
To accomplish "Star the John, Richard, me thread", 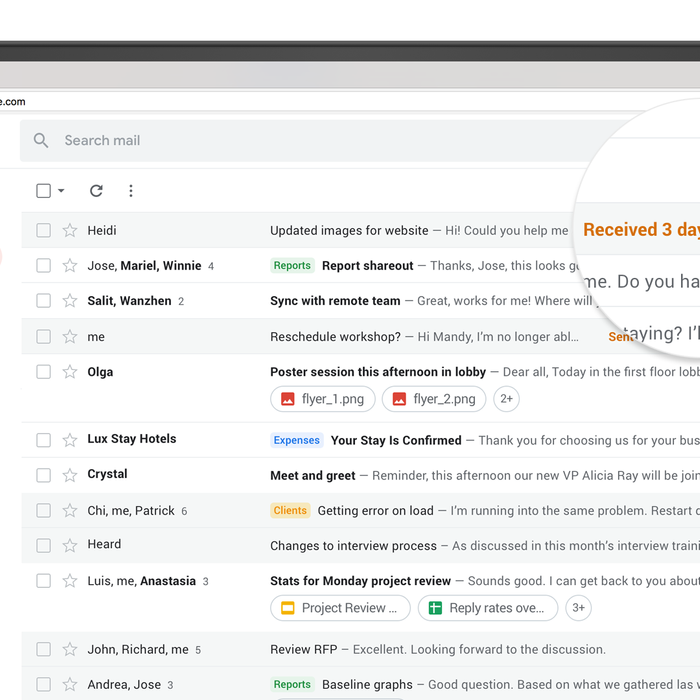I will (x=70, y=649).
